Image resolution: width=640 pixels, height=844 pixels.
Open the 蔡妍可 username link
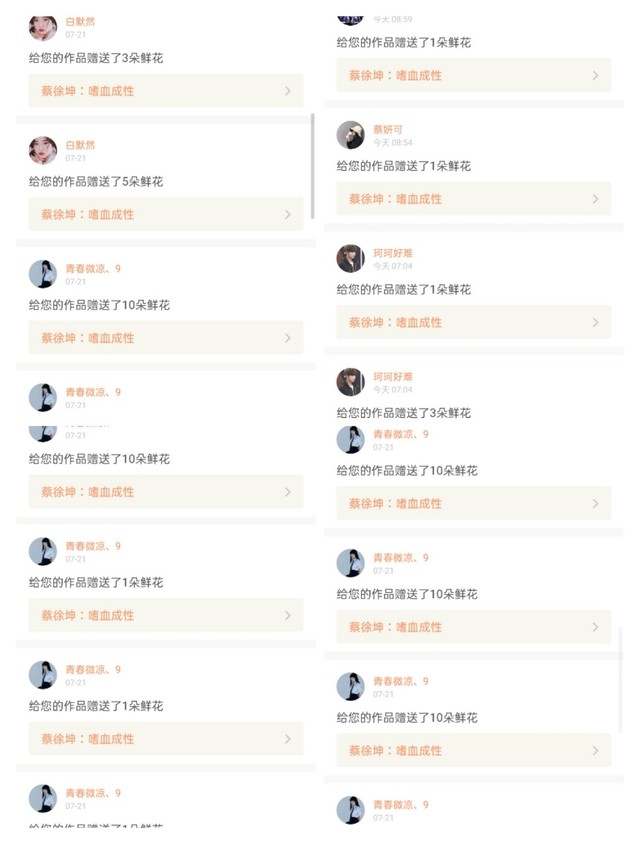coord(388,129)
